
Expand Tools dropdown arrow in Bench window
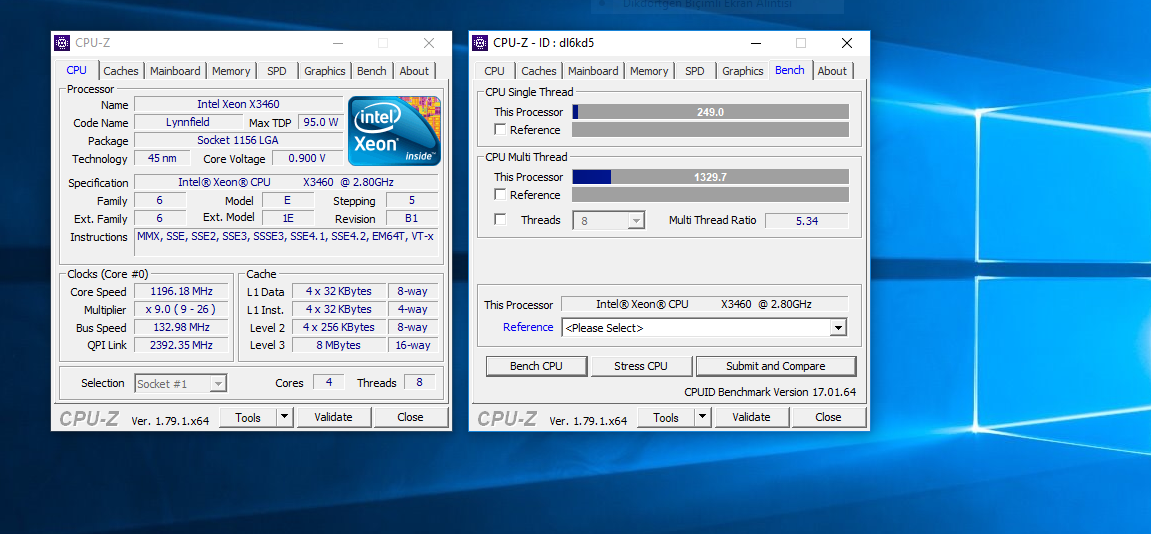pos(702,417)
